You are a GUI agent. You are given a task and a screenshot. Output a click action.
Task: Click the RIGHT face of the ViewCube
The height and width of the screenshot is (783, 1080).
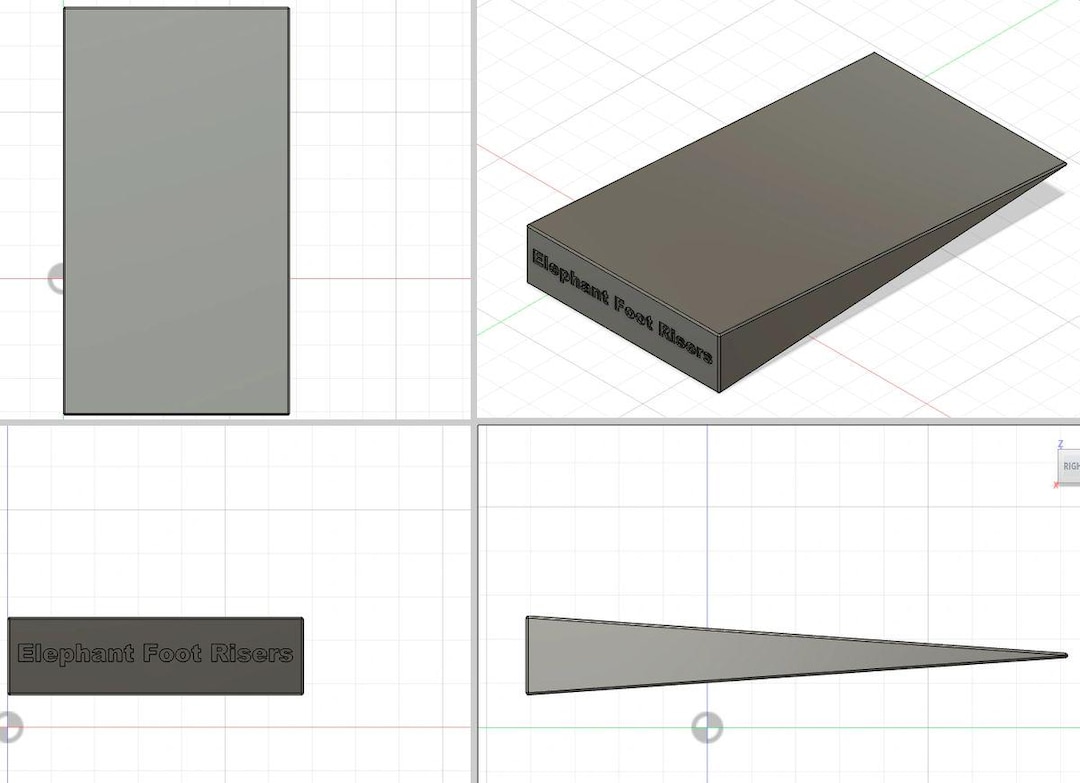click(1070, 466)
